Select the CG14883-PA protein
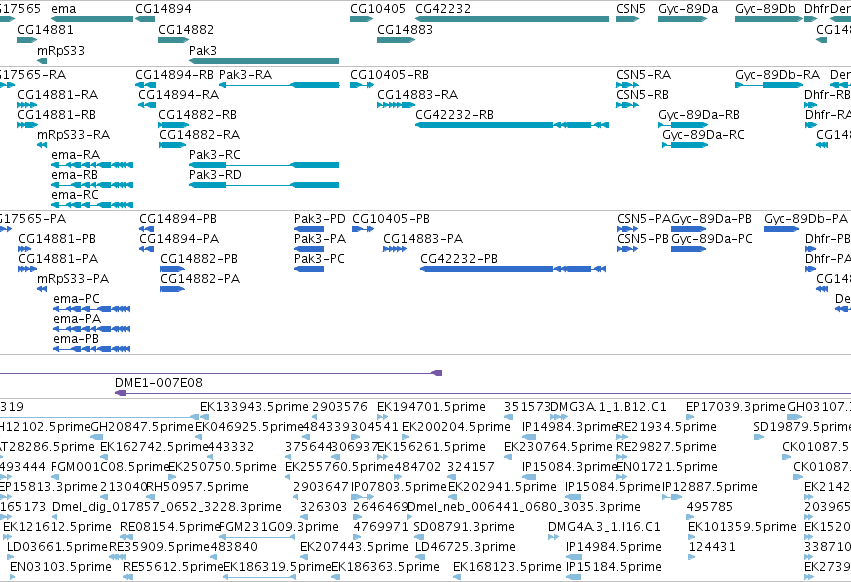The image size is (851, 582). (x=395, y=249)
